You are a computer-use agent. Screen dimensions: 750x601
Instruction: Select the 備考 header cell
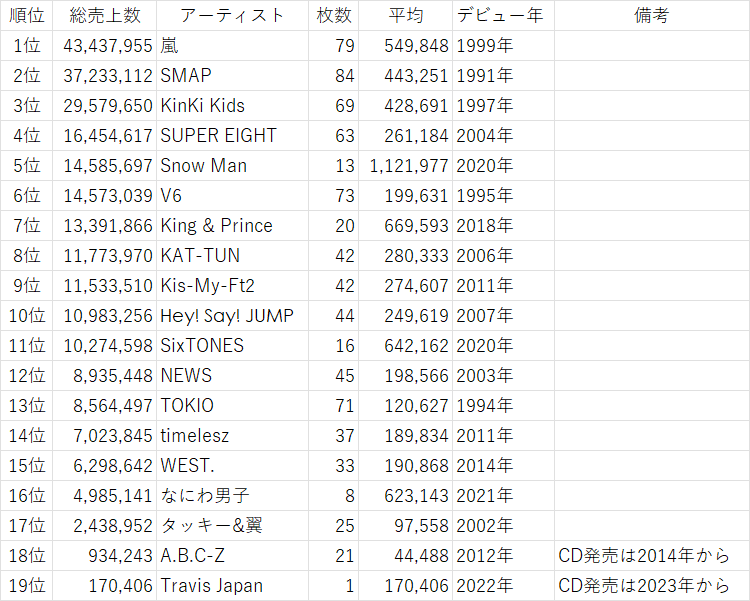652,15
